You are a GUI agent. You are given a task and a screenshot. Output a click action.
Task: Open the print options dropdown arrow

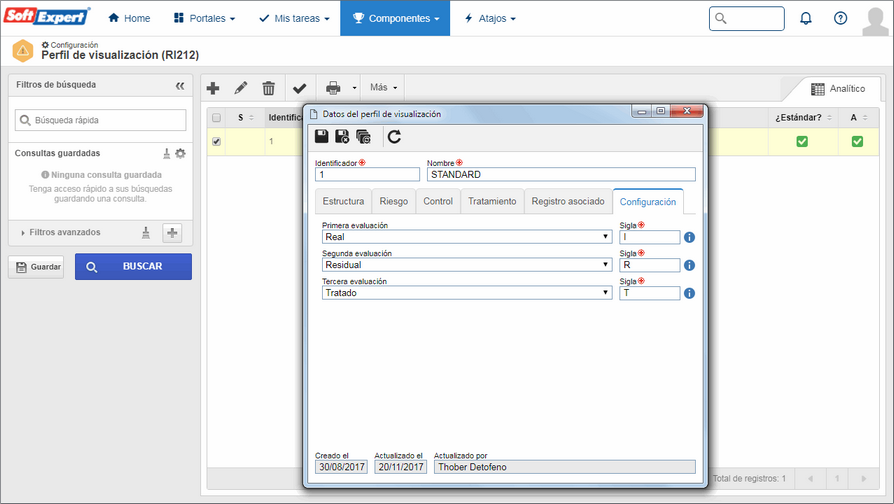coord(354,88)
